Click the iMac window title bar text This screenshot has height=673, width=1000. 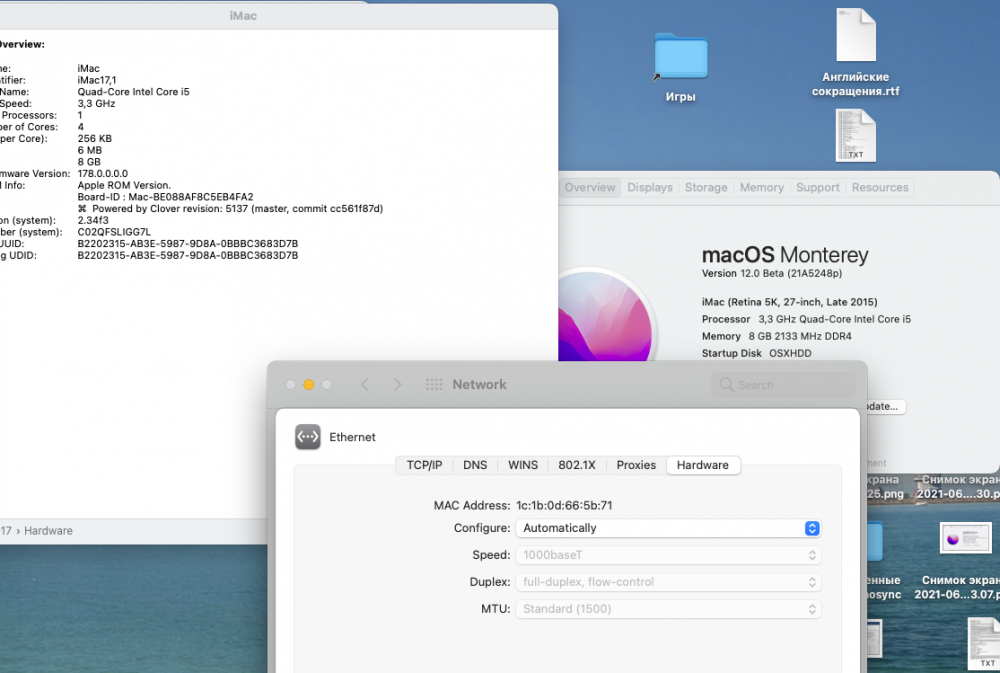(x=243, y=16)
